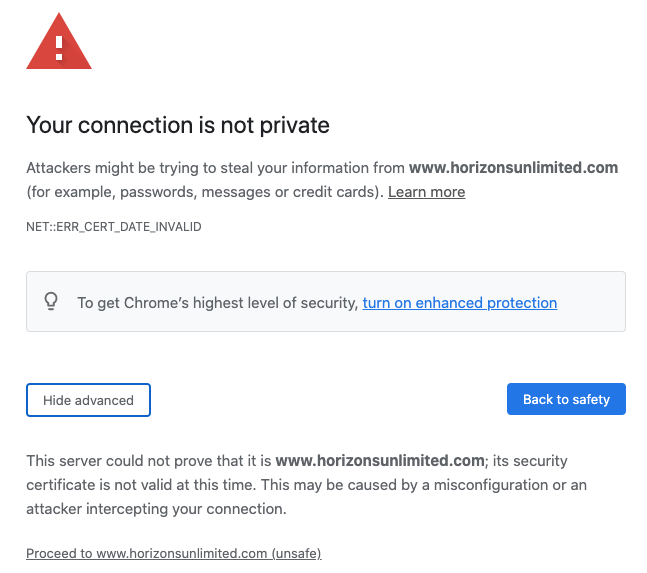Click the steal your information from phrase
647x573 pixels.
(312, 168)
